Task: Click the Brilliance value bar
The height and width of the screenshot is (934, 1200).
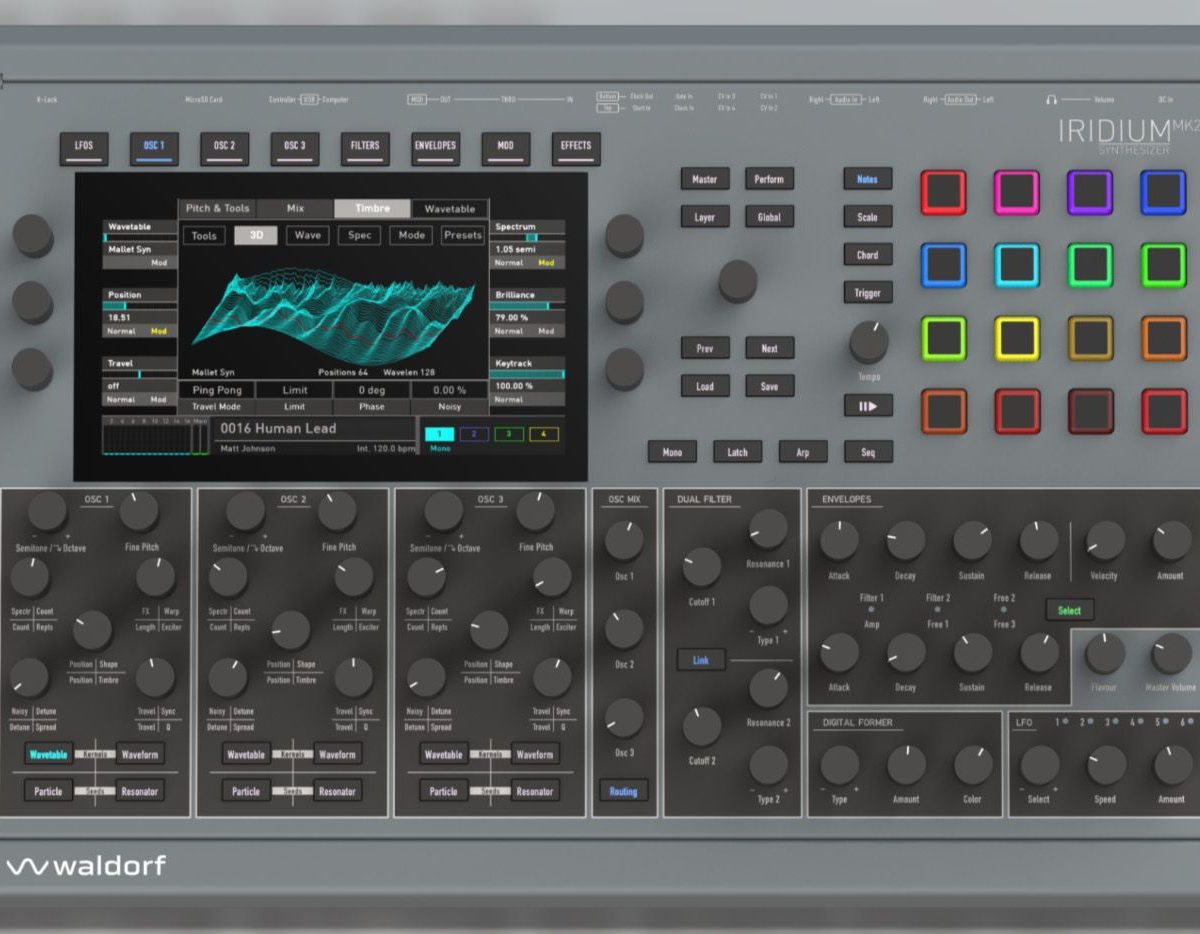Action: [x=527, y=306]
